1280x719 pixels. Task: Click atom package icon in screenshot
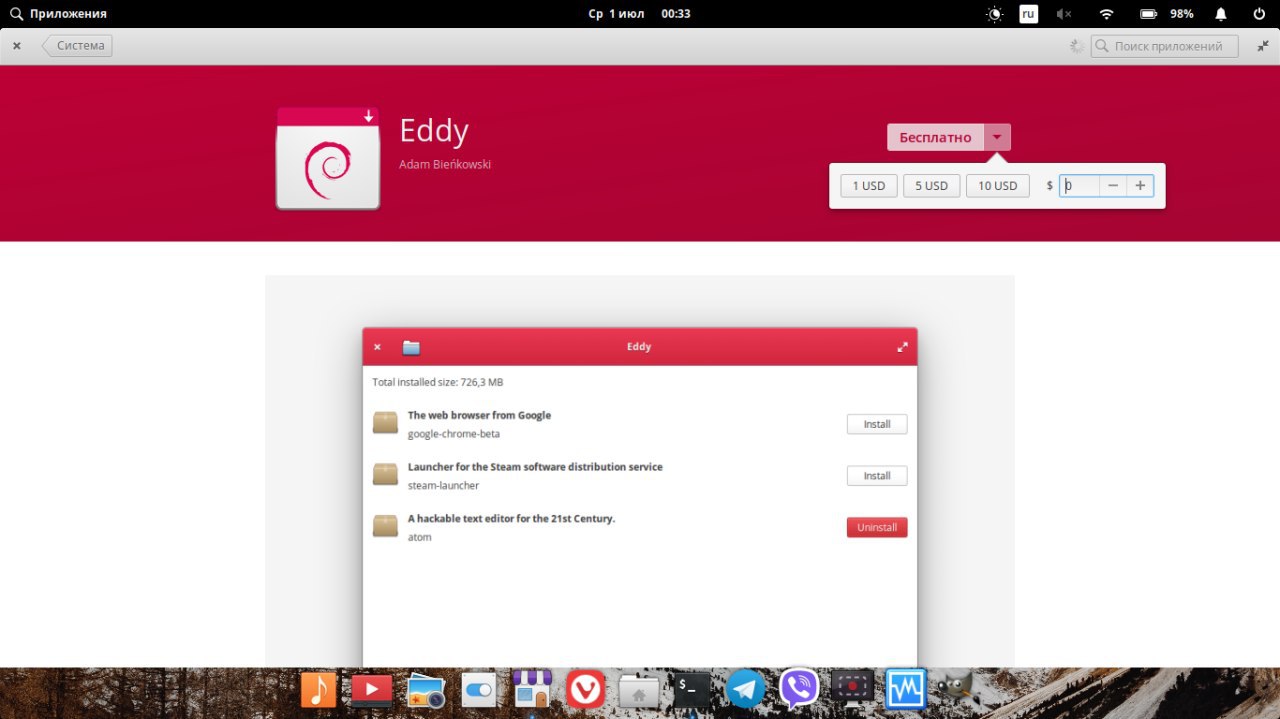click(x=385, y=525)
